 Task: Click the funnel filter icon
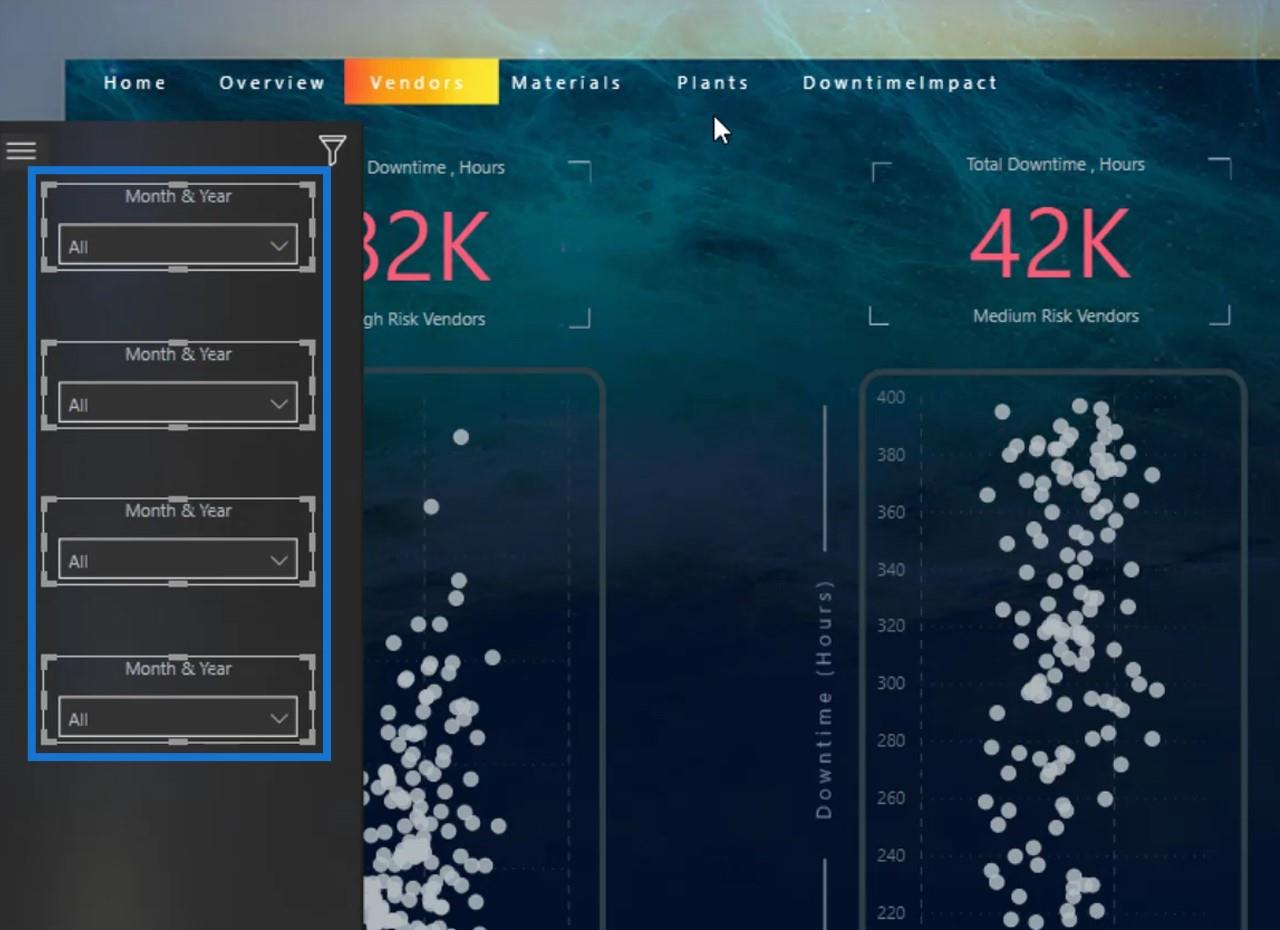[x=332, y=150]
